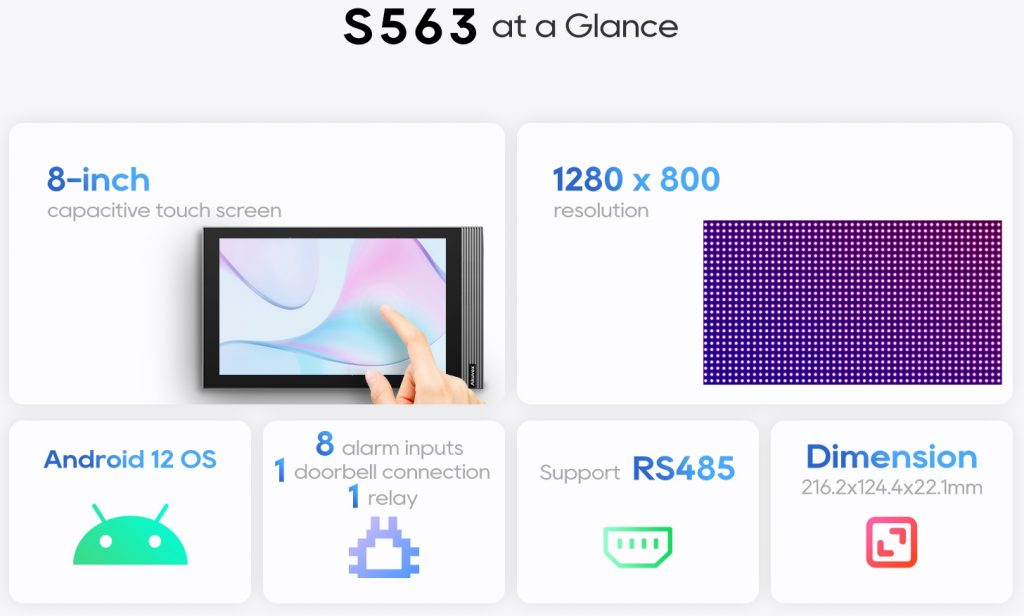Click the green Android robot icon
The image size is (1024, 616).
pyautogui.click(x=130, y=535)
